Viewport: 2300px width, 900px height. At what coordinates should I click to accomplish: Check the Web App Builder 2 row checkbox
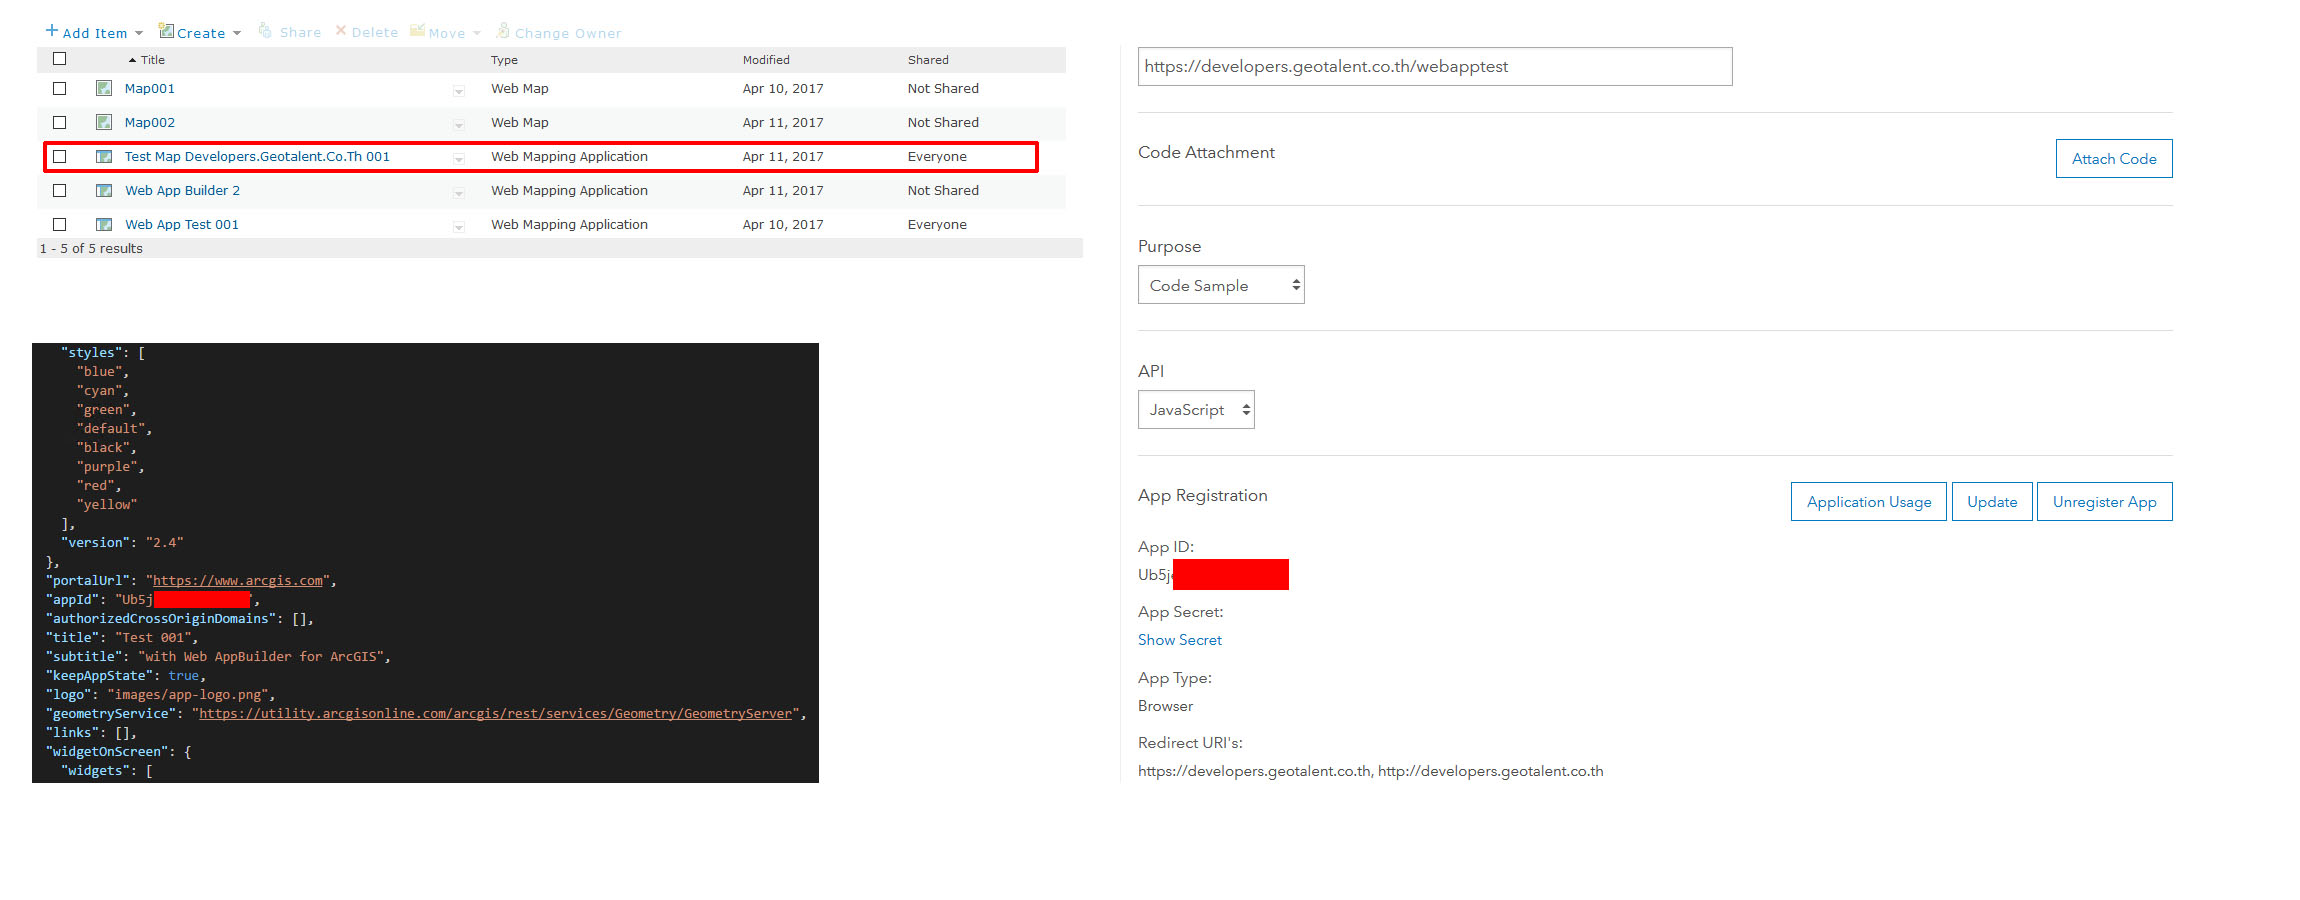[x=60, y=190]
